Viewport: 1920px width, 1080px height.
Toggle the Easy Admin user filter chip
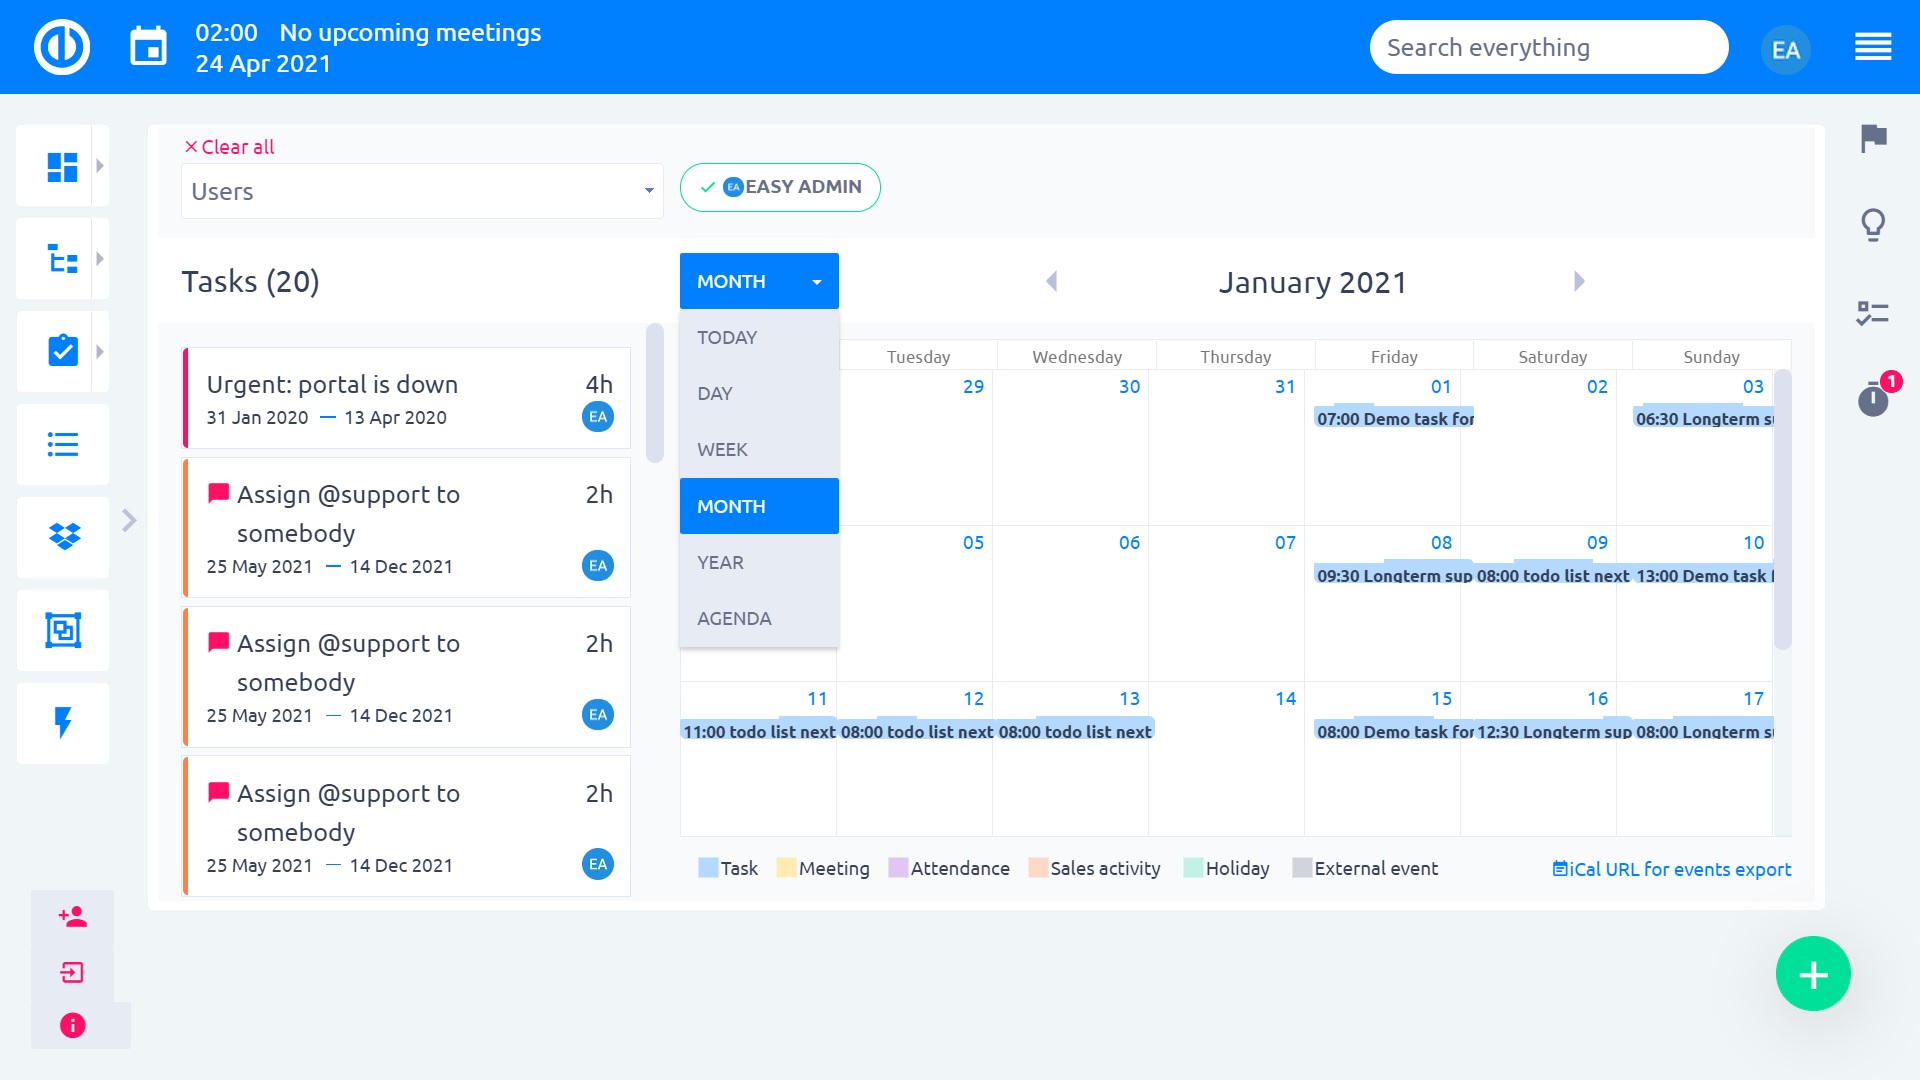click(x=780, y=187)
